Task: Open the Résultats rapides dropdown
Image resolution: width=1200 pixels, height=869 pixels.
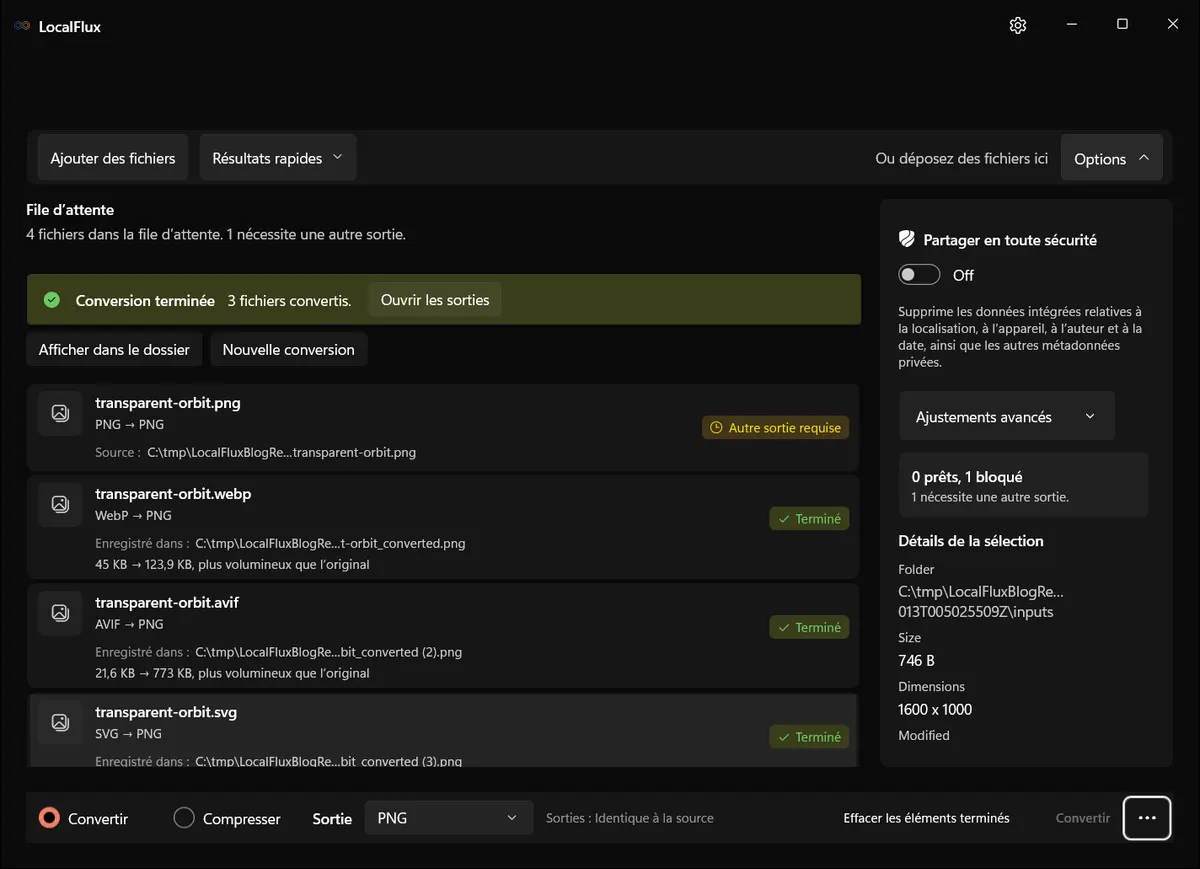Action: pos(278,158)
